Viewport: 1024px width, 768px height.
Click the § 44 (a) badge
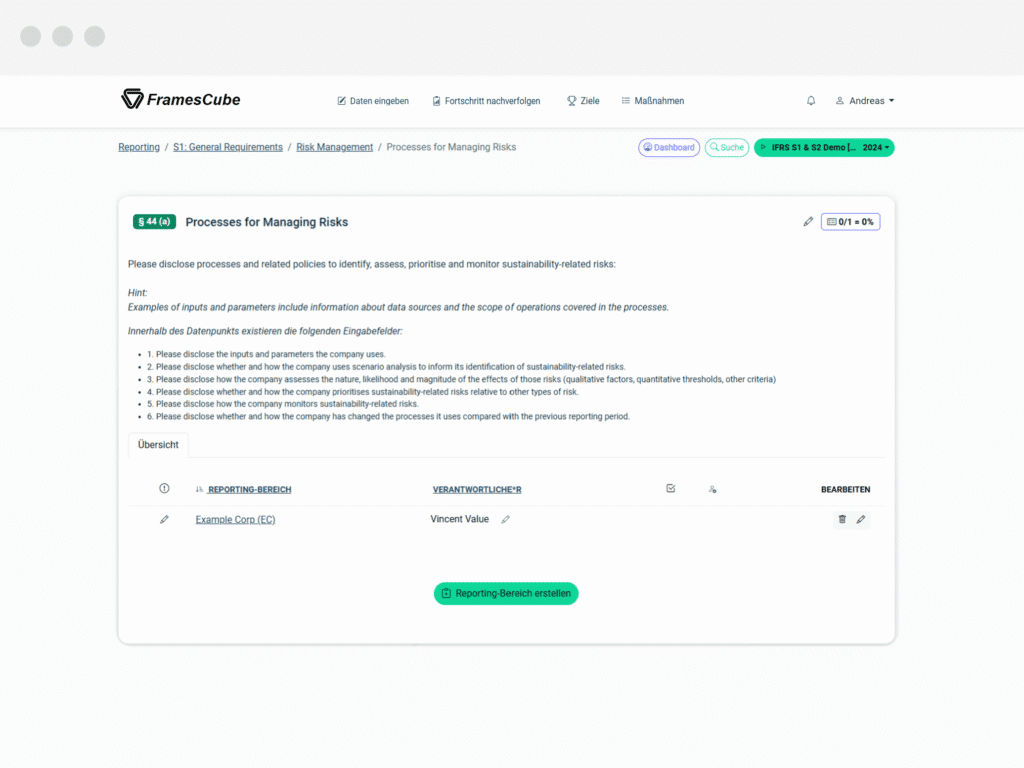(154, 221)
